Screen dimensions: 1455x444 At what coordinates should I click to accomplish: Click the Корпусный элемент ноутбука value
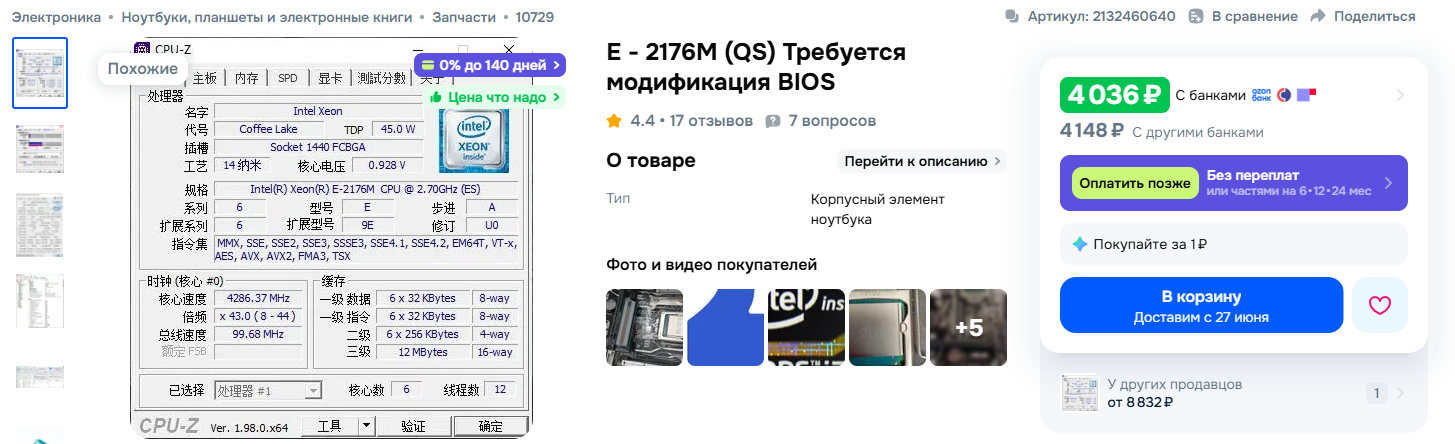(x=878, y=209)
